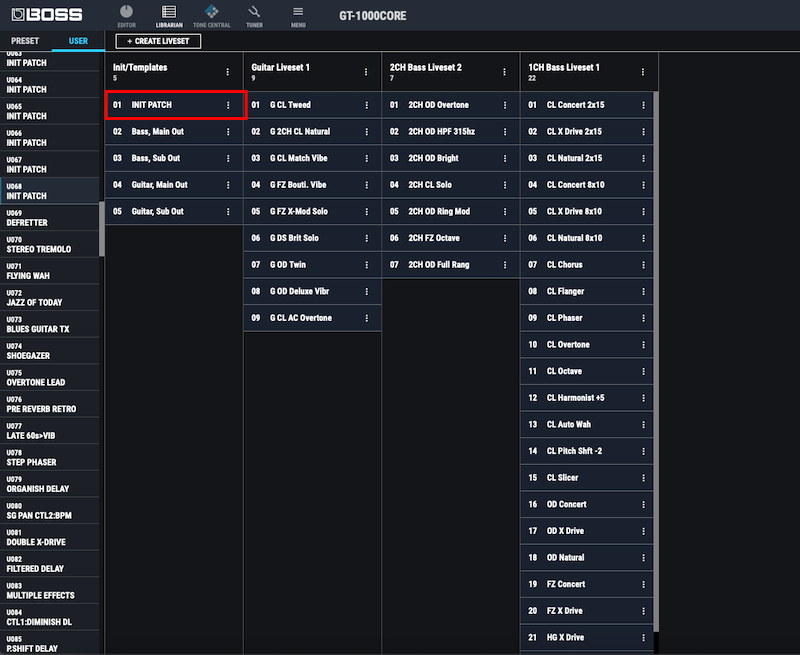
Task: Open options menu for 1CH Bass Liveset 1
Action: click(x=643, y=72)
